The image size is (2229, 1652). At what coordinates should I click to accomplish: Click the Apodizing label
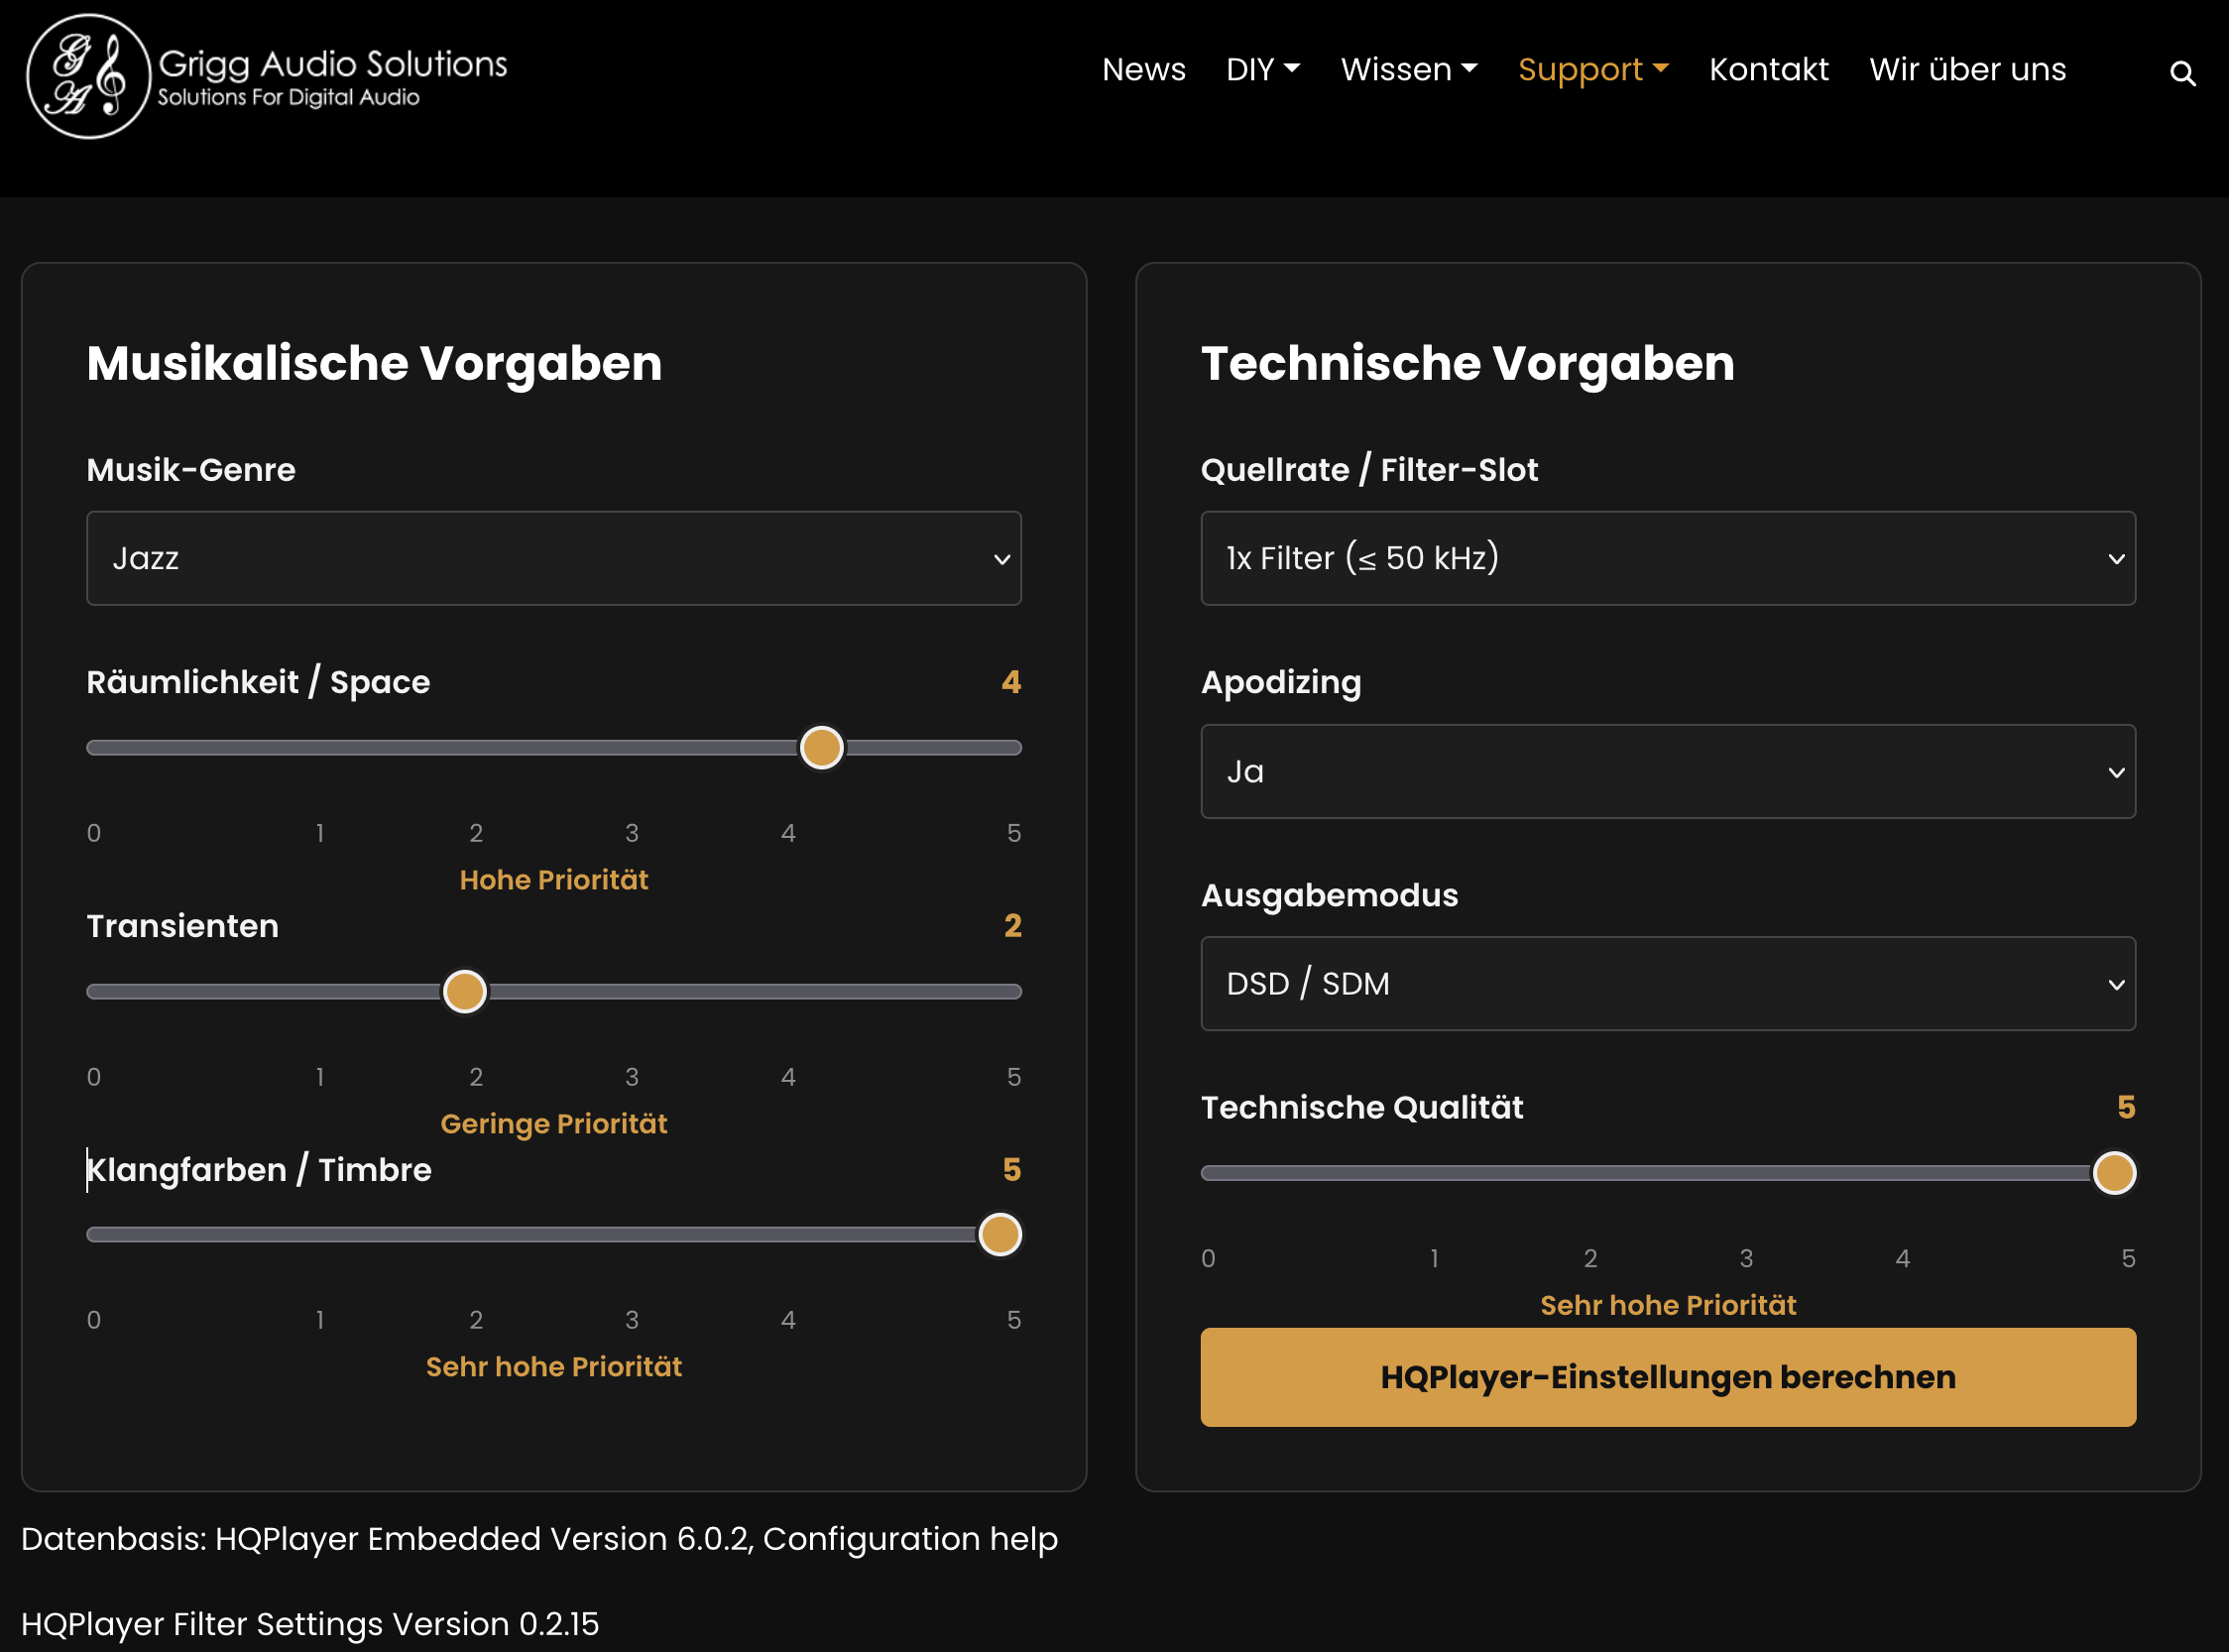pyautogui.click(x=1281, y=683)
